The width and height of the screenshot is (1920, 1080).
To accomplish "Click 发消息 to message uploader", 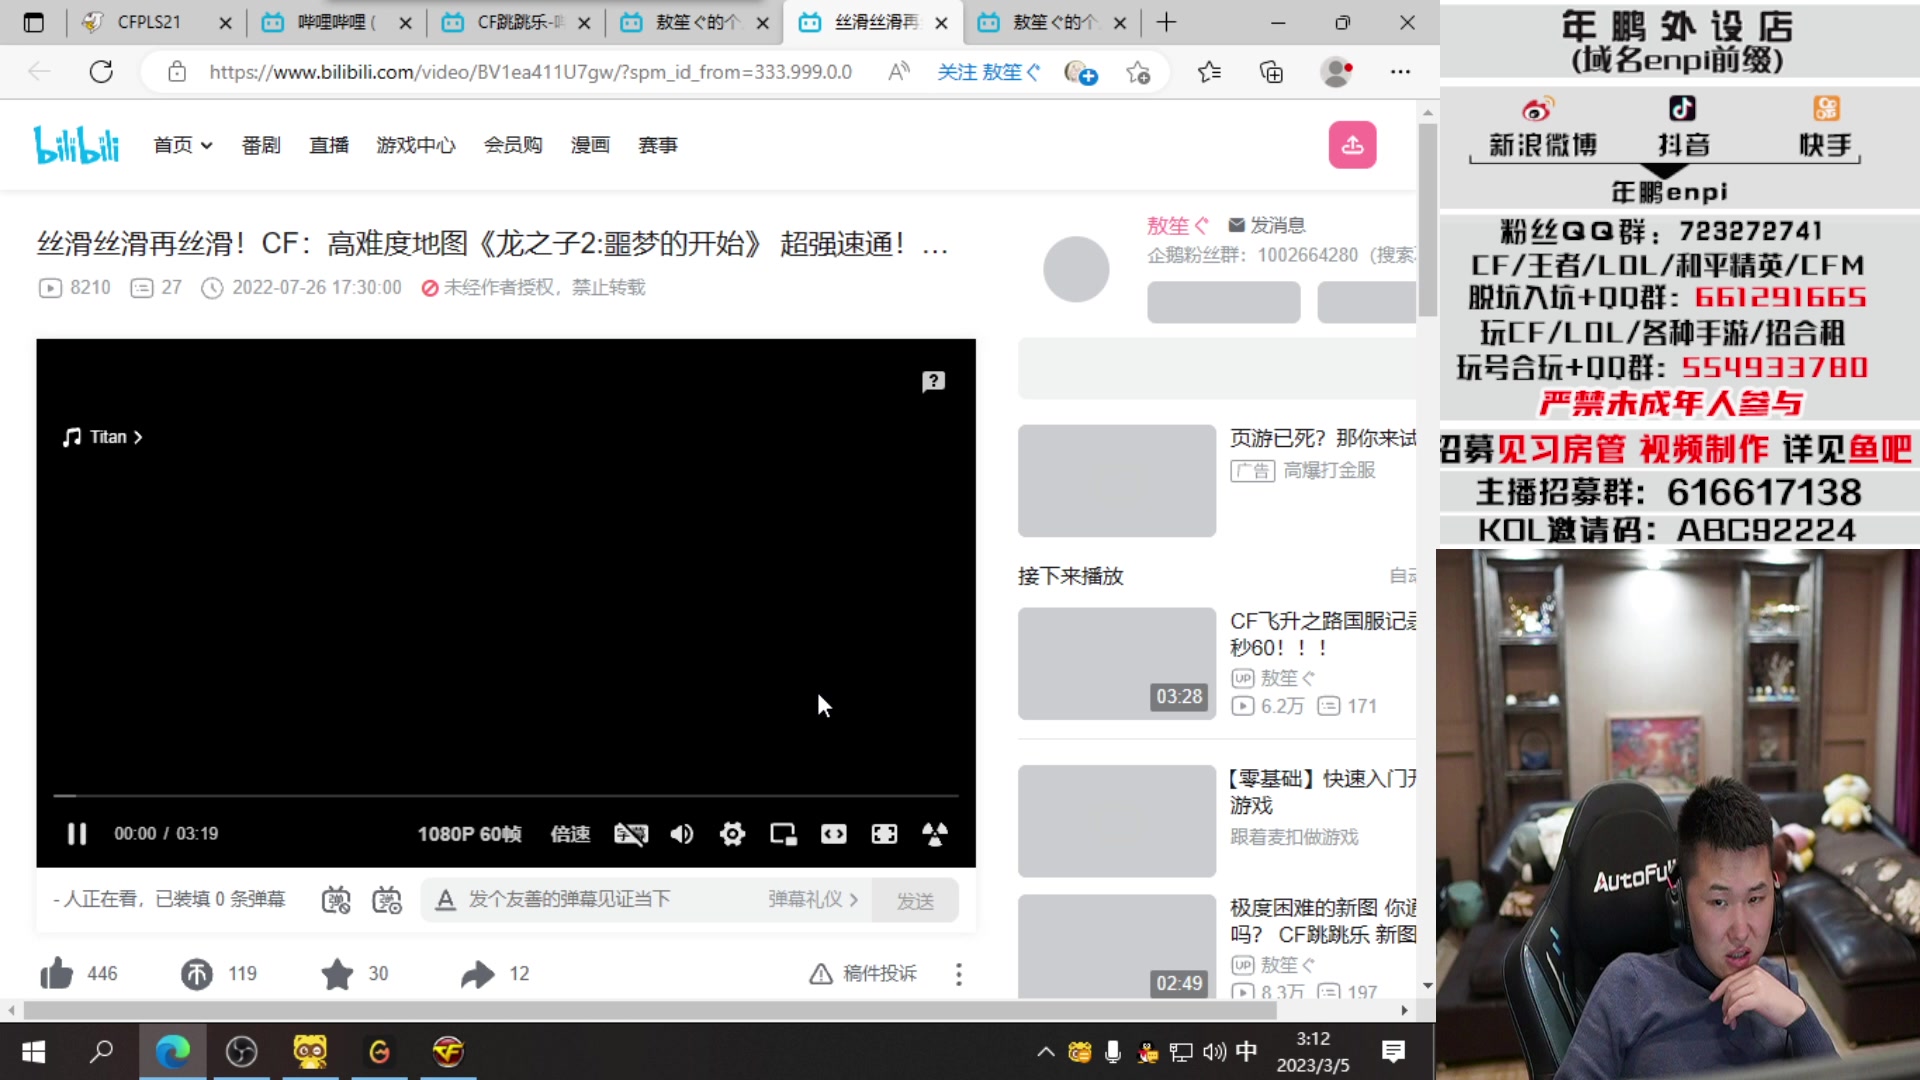I will tap(1267, 225).
